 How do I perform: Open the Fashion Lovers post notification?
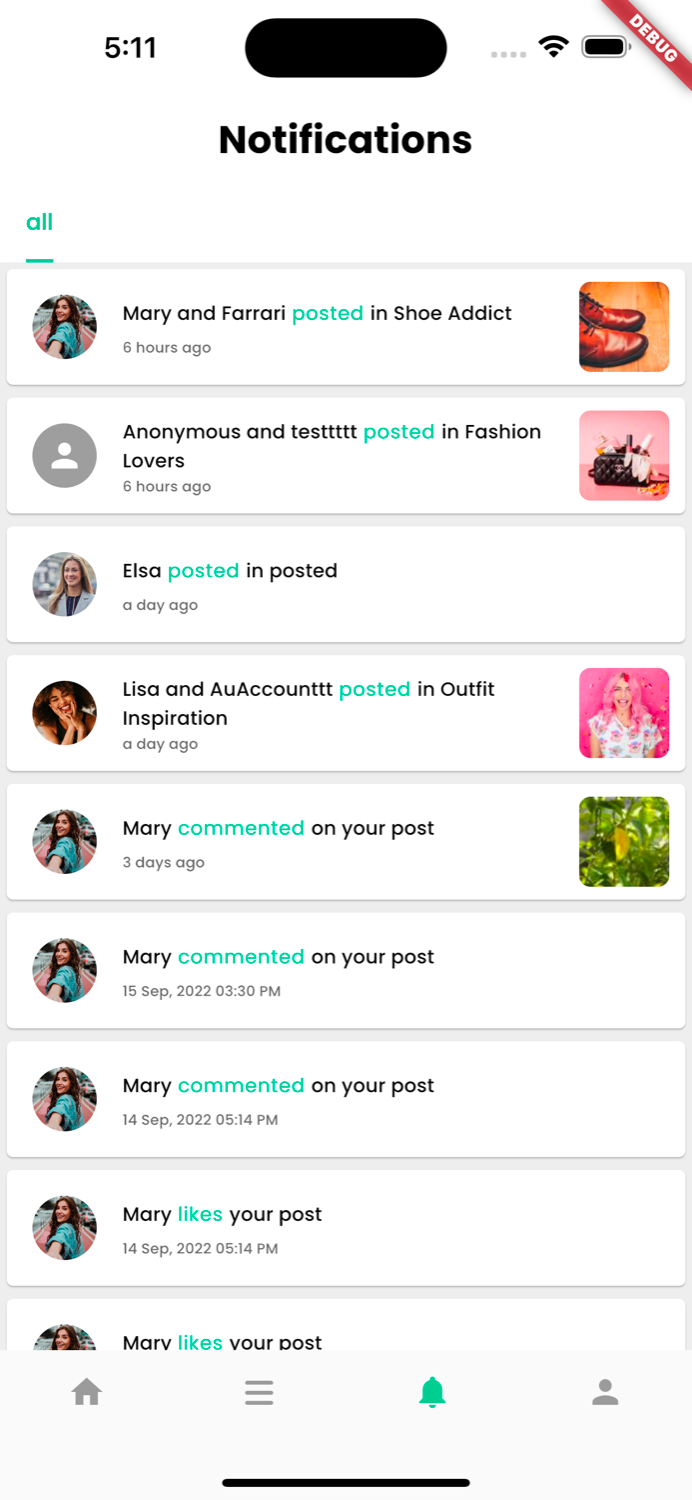click(346, 455)
